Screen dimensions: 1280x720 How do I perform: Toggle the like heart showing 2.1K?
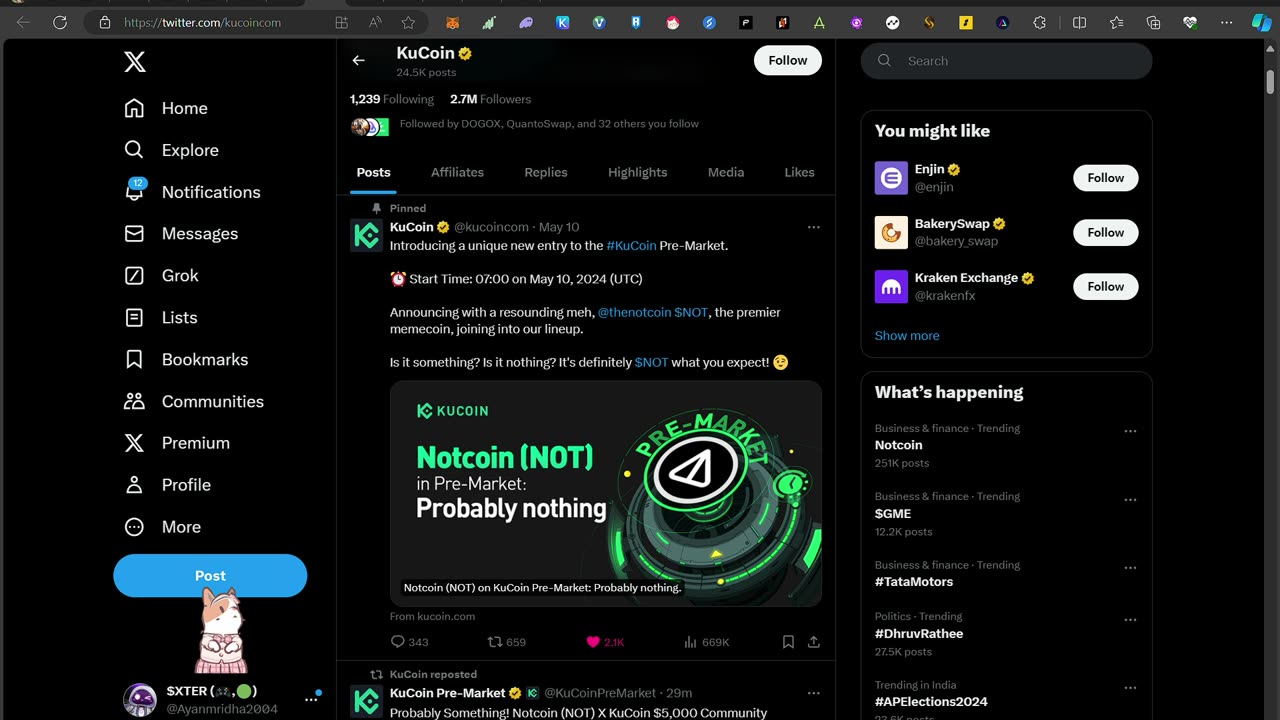[x=605, y=642]
